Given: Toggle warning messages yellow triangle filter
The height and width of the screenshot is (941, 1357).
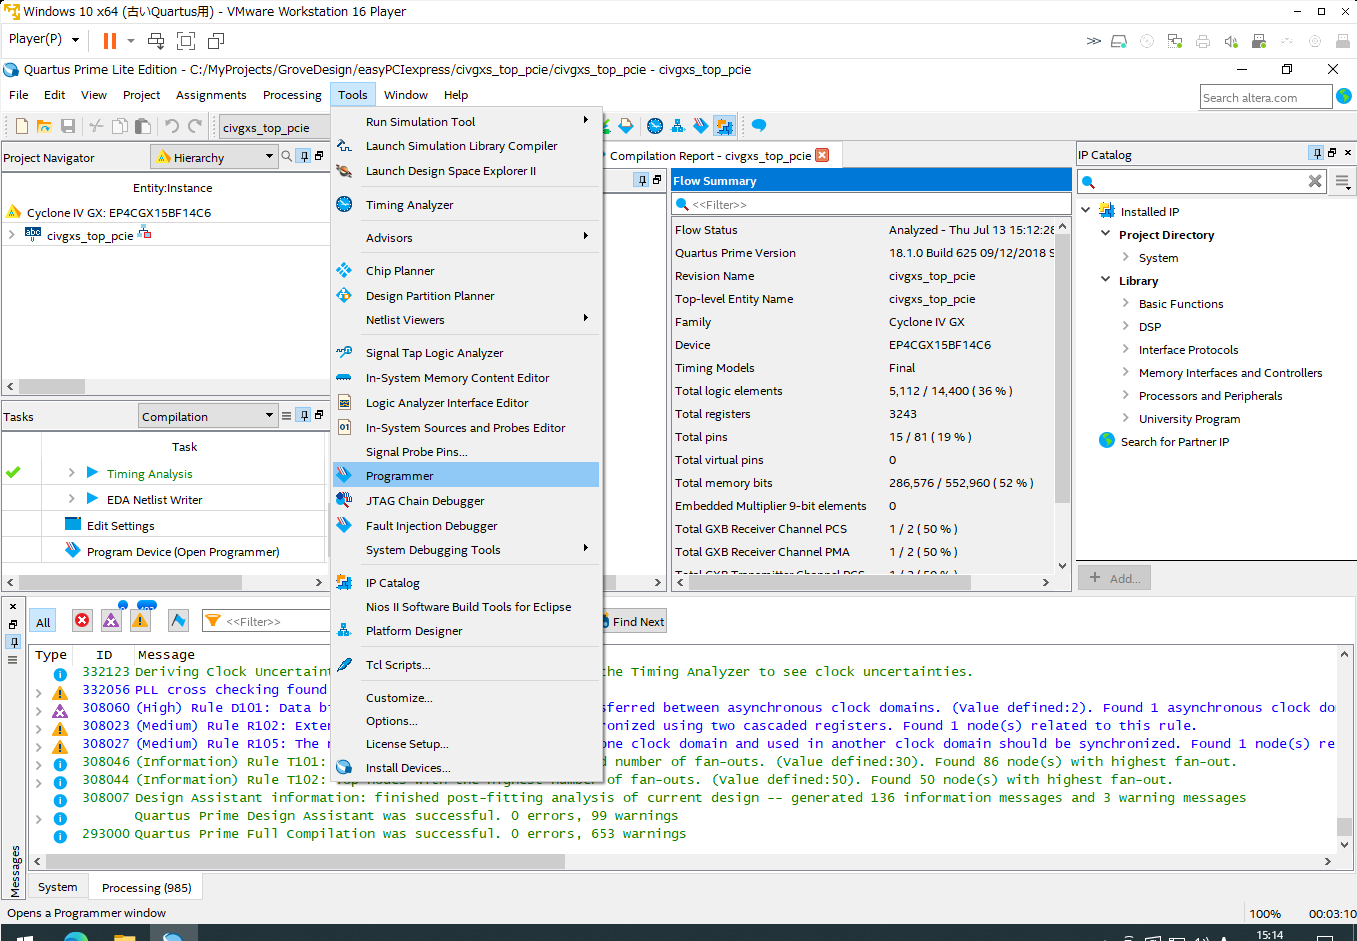Looking at the screenshot, I should tap(140, 621).
